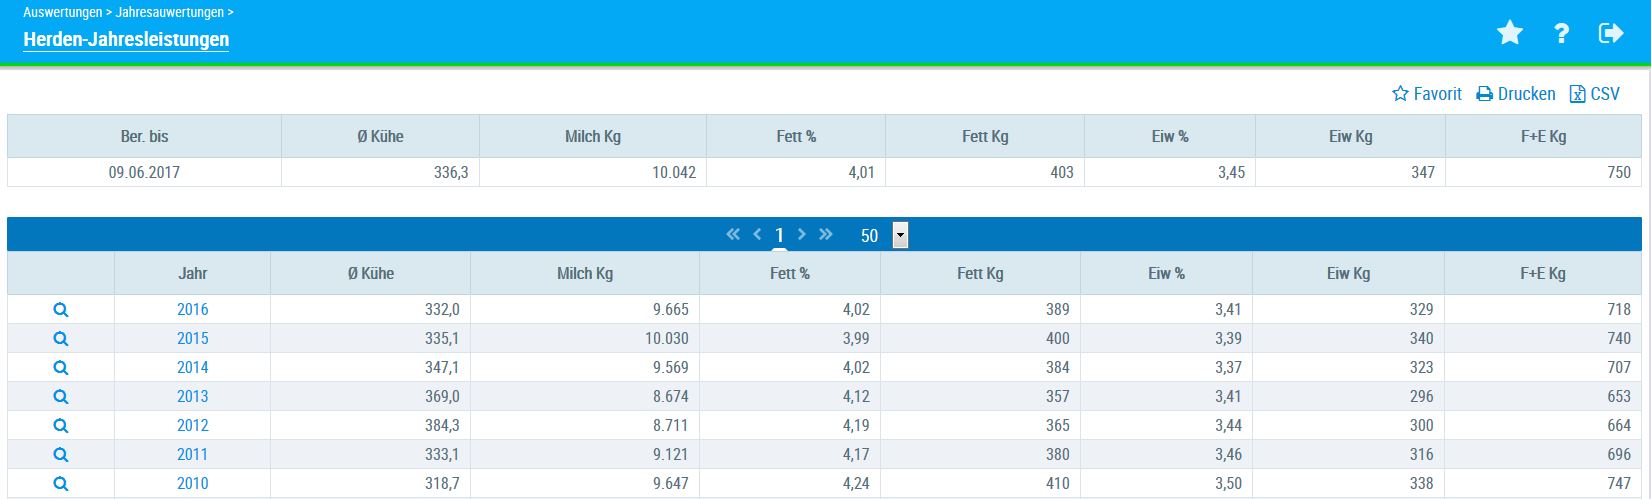Image resolution: width=1651 pixels, height=499 pixels.
Task: Open help via question mark icon
Action: click(x=1561, y=34)
